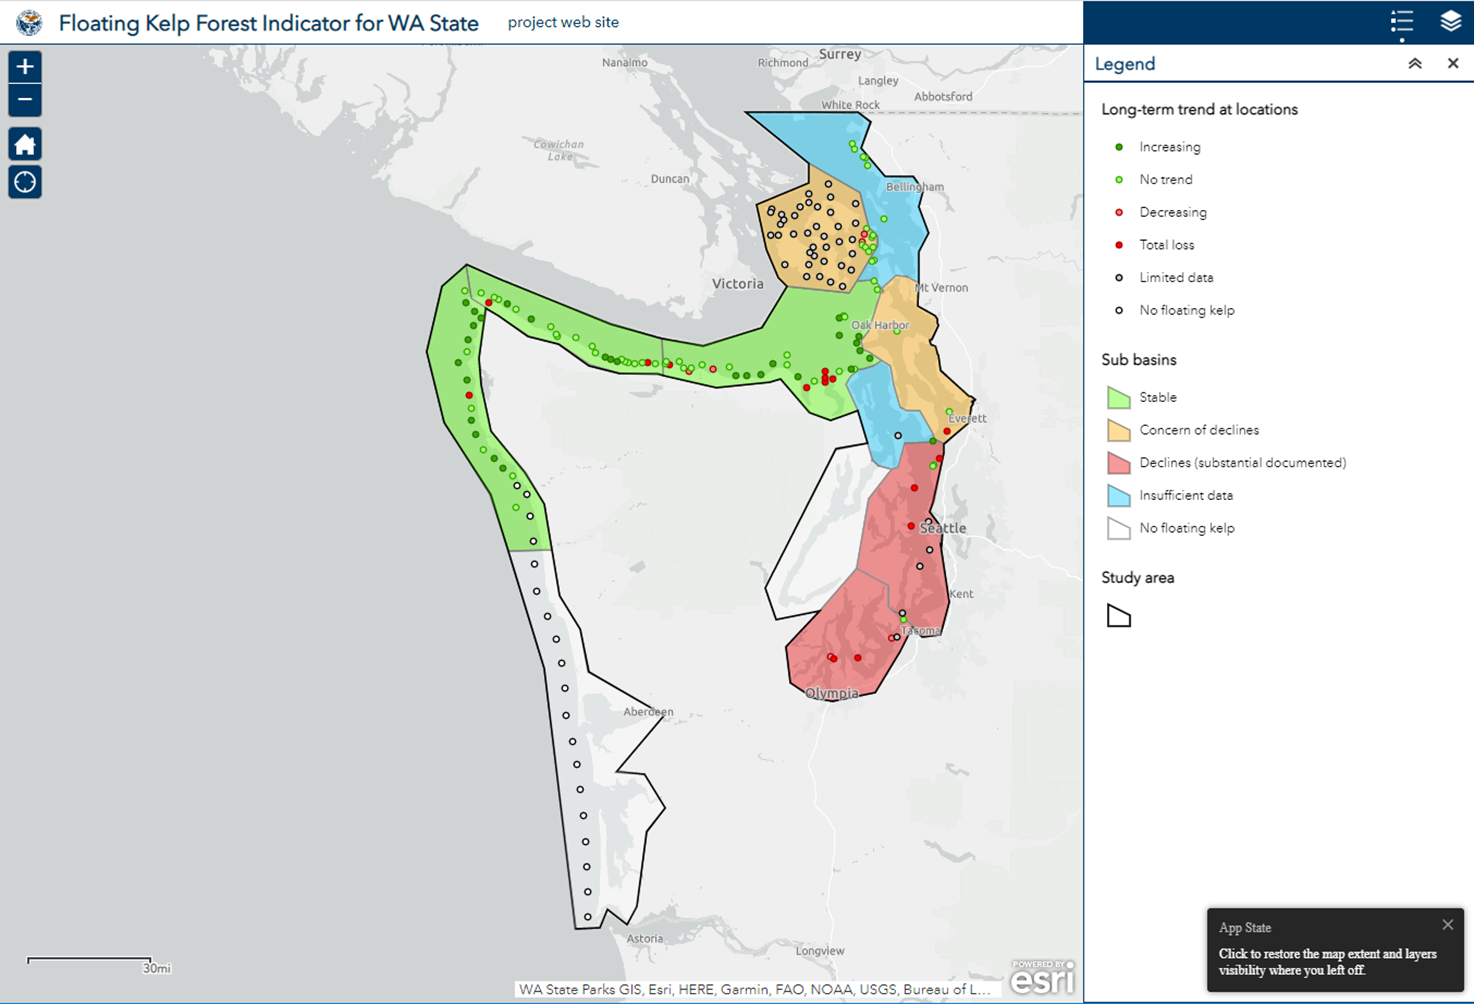Click the Total loss red dot symbol

pyautogui.click(x=1119, y=245)
